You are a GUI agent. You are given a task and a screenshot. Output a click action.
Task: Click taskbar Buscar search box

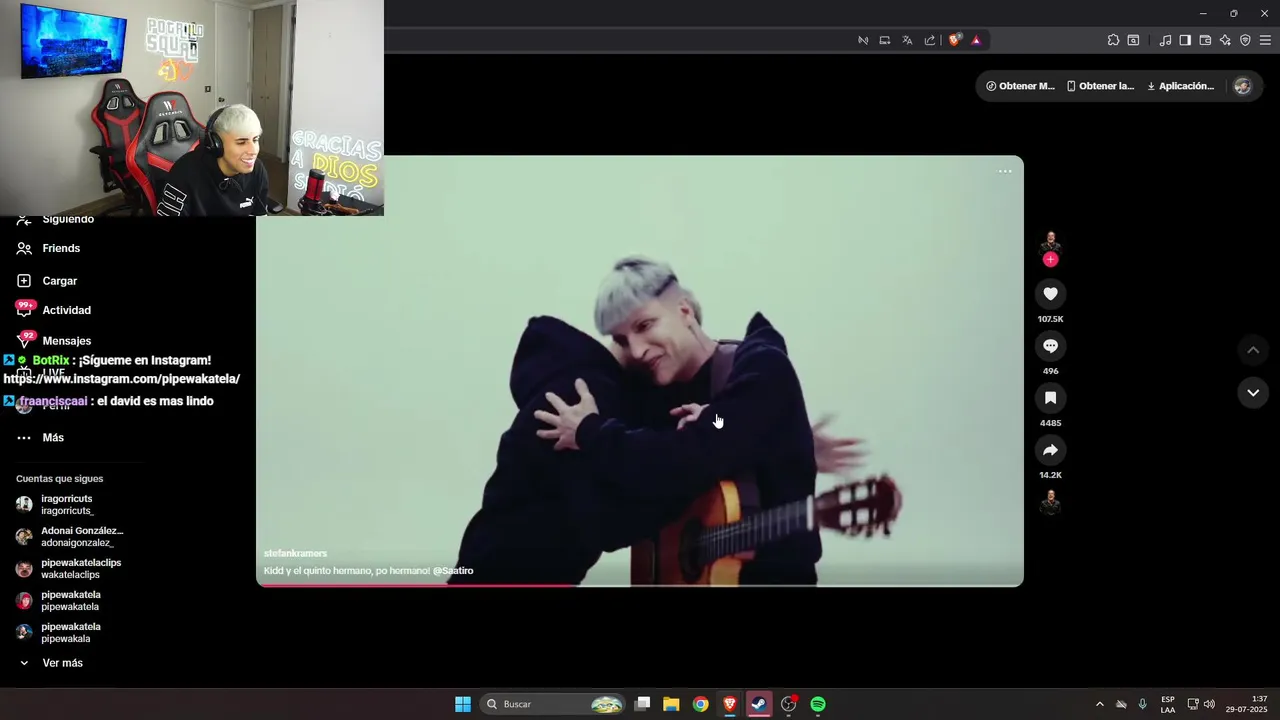click(553, 704)
